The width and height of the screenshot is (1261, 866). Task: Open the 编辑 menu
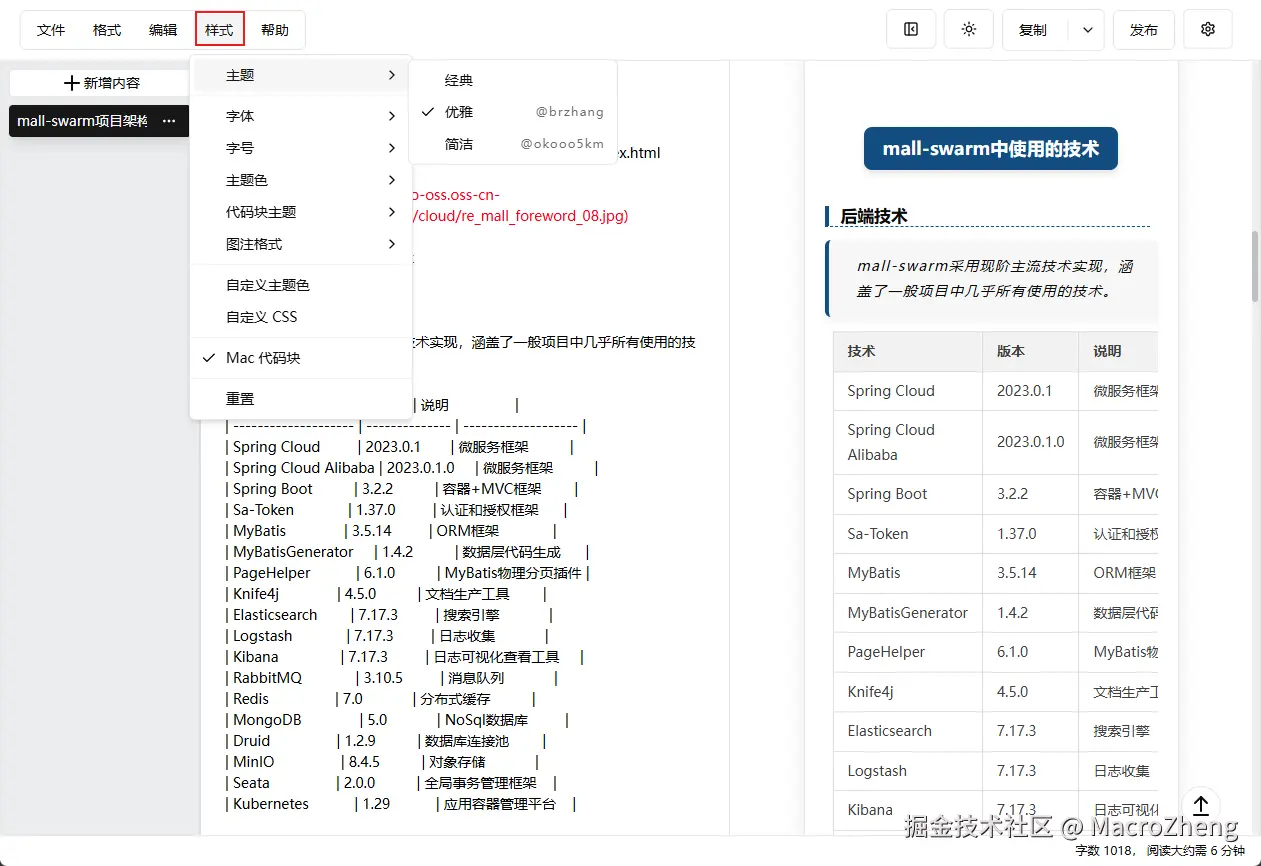click(x=163, y=30)
